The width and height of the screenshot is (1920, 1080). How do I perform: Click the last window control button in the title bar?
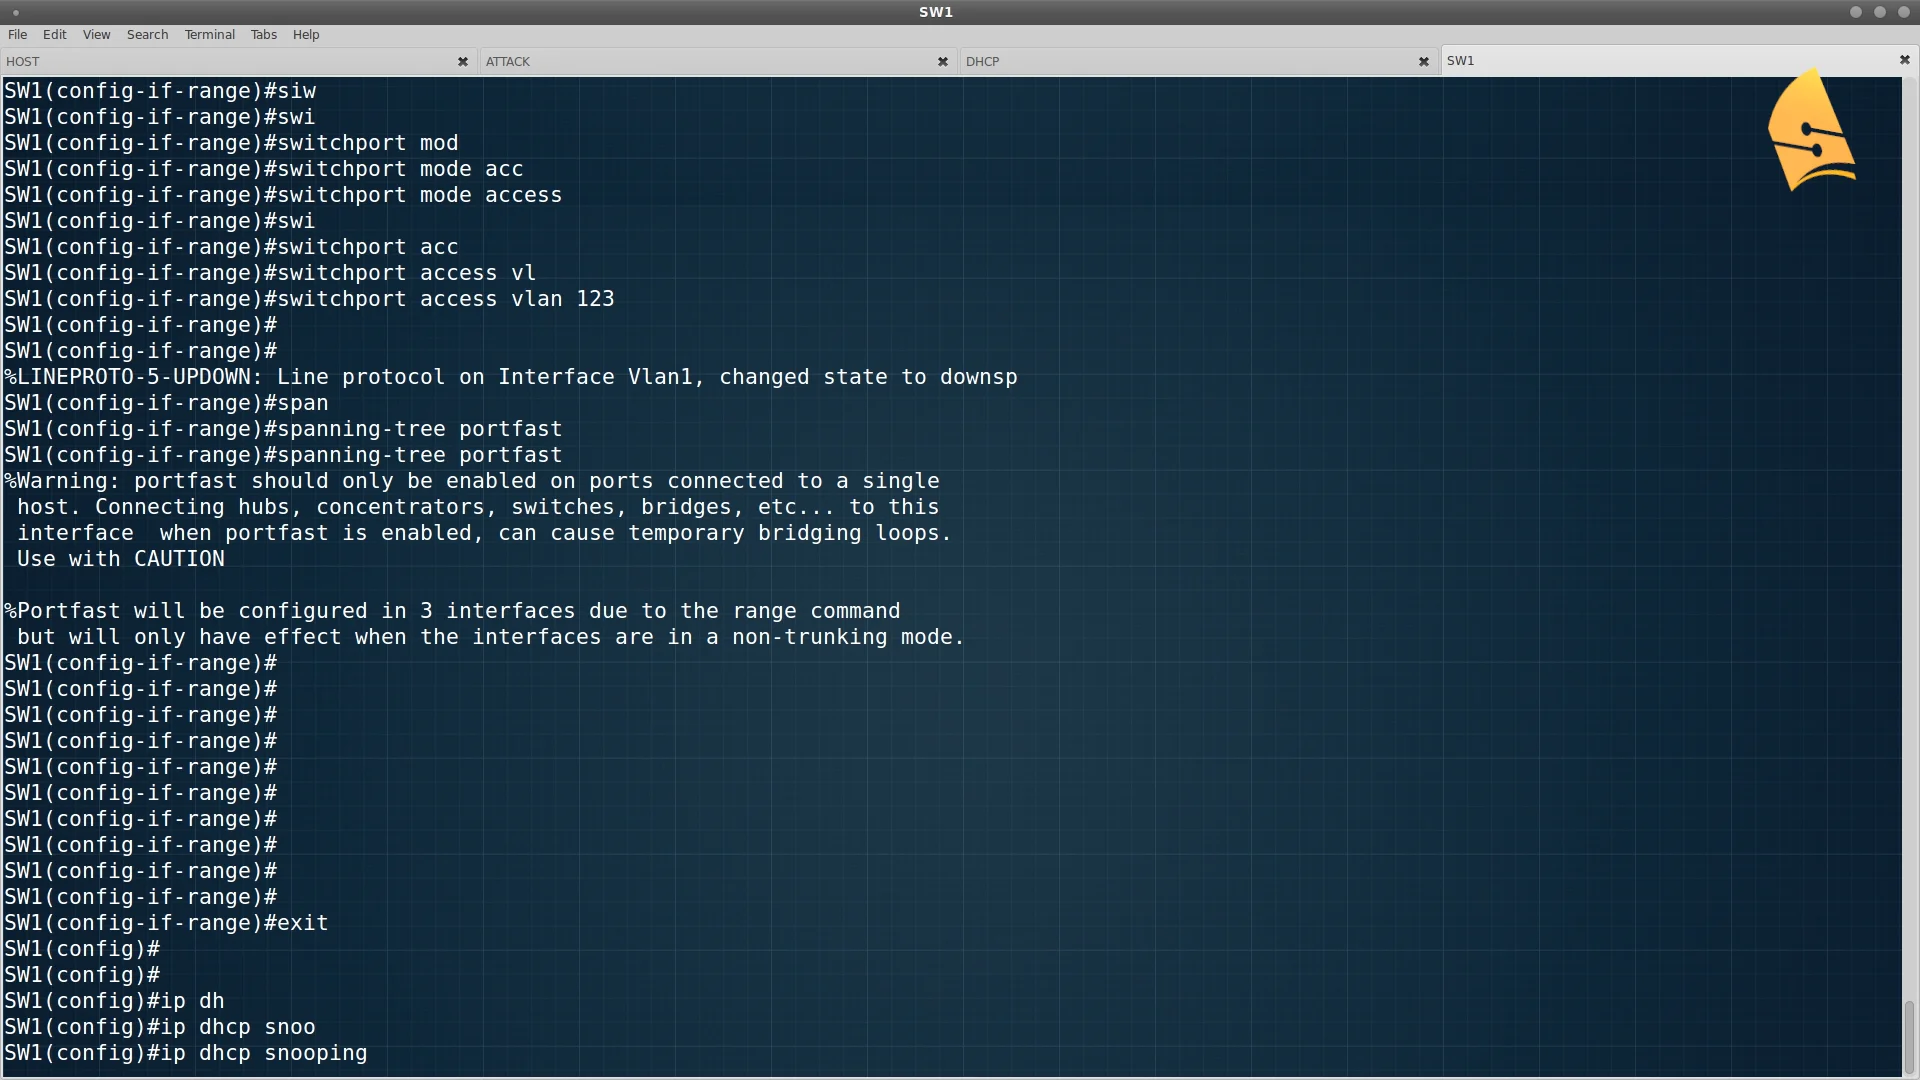[x=1903, y=12]
